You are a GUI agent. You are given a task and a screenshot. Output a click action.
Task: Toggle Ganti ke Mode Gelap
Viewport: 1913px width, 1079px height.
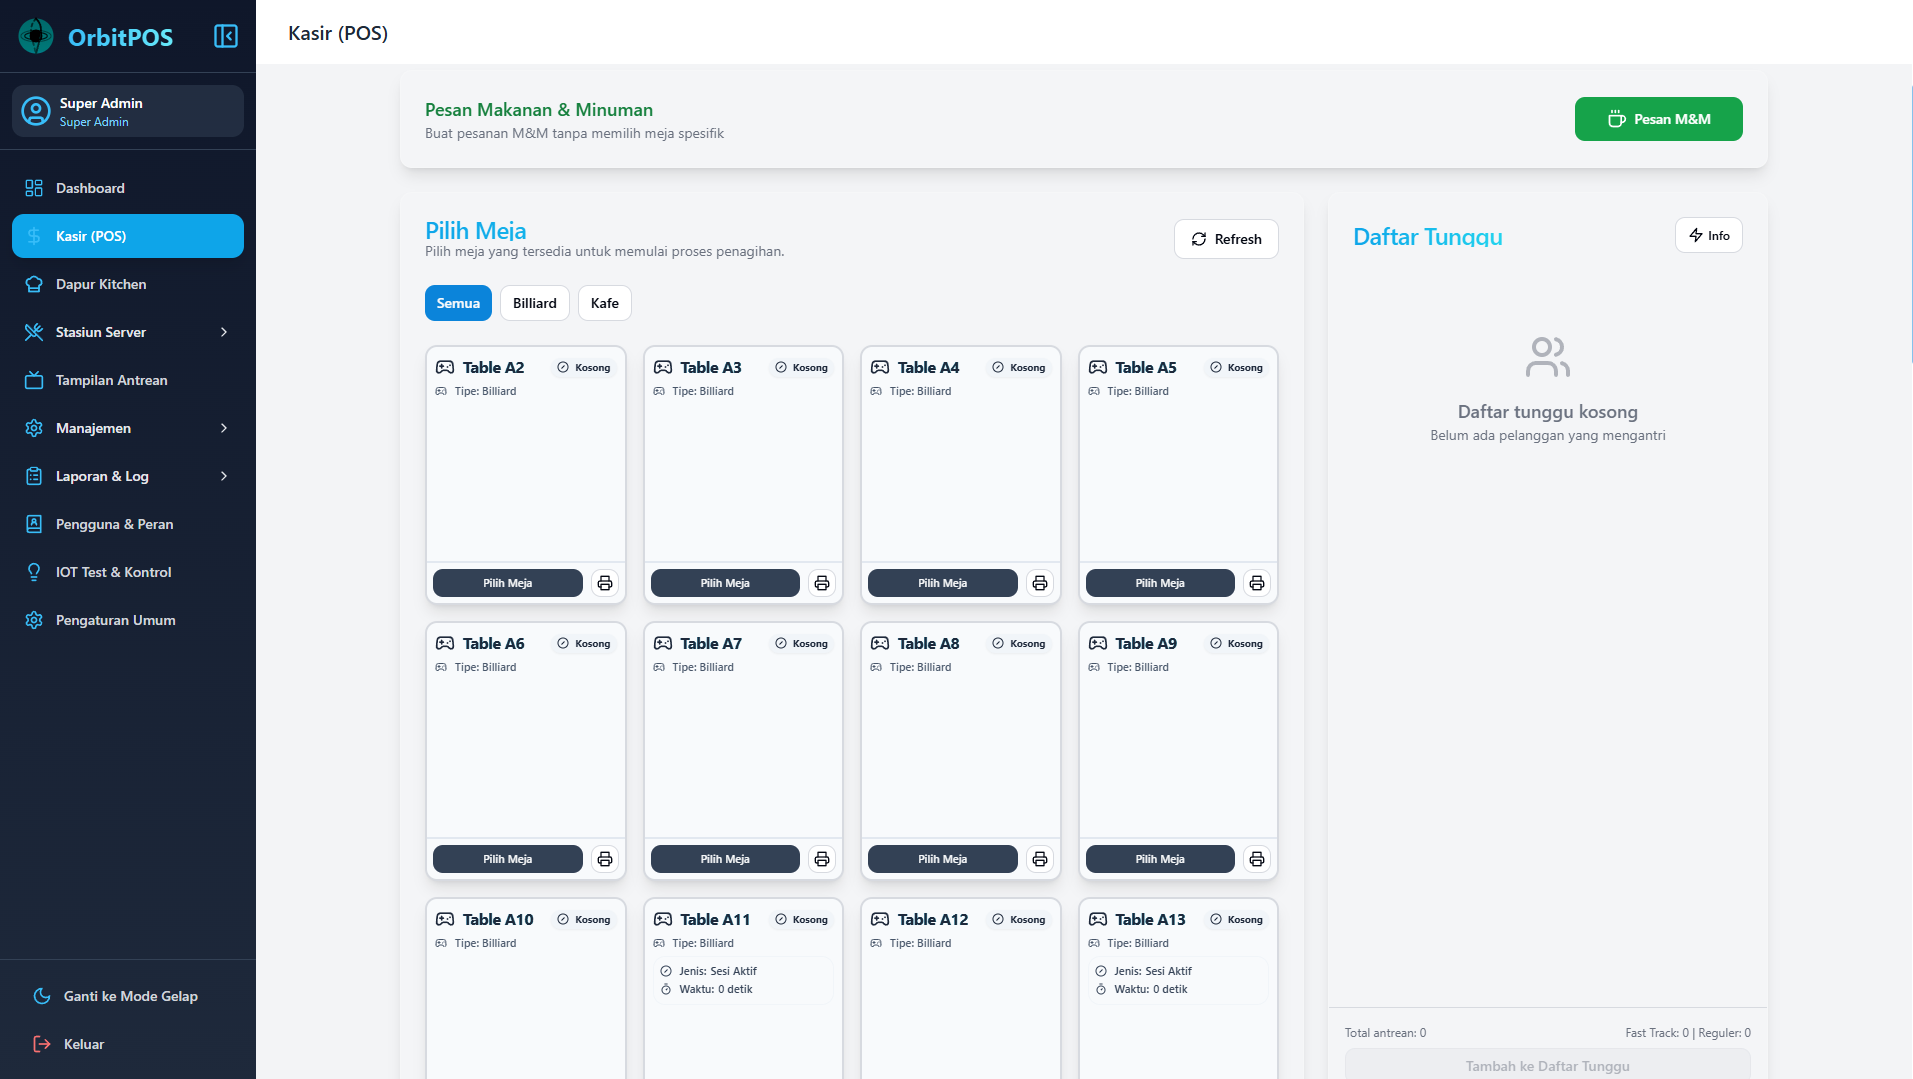click(x=128, y=996)
